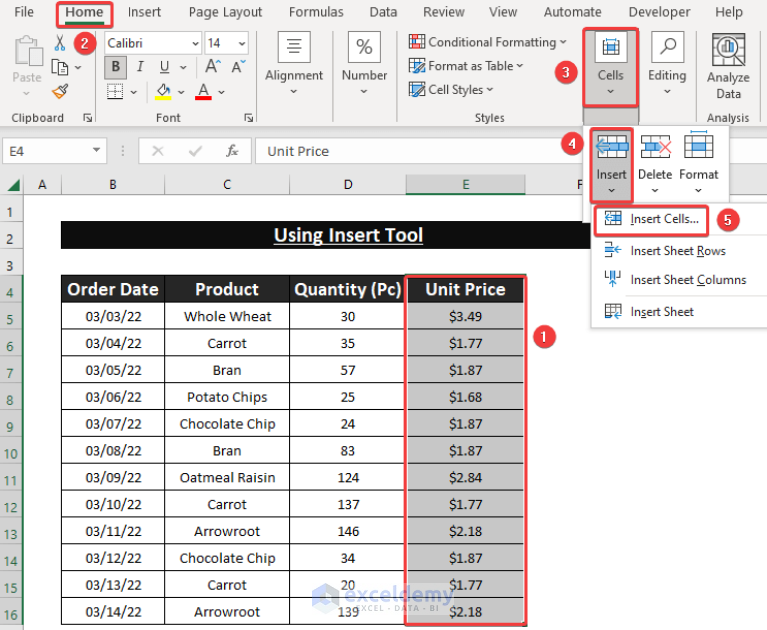Click the Cut scissors icon
This screenshot has height=630, width=767.
pyautogui.click(x=60, y=43)
